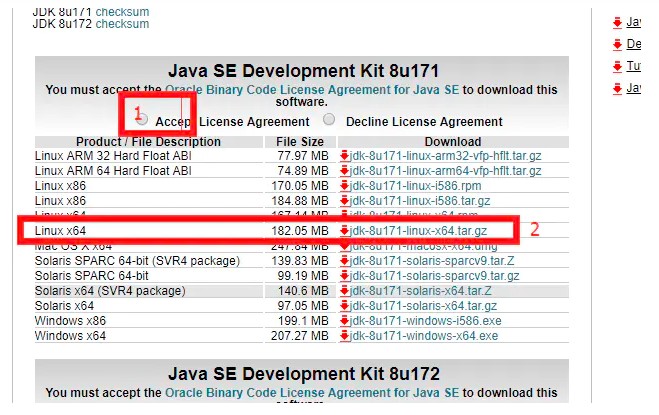Download jdk-8u171-solaris-x64.tar.Z
The height and width of the screenshot is (415, 659).
421,291
